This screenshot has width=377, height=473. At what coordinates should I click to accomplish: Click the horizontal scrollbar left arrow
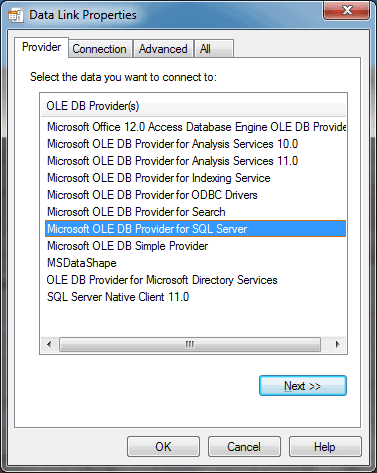[x=49, y=344]
